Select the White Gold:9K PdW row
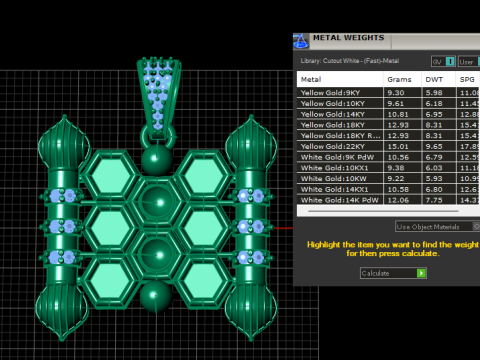Viewport: 480px width, 360px height. tap(388, 157)
